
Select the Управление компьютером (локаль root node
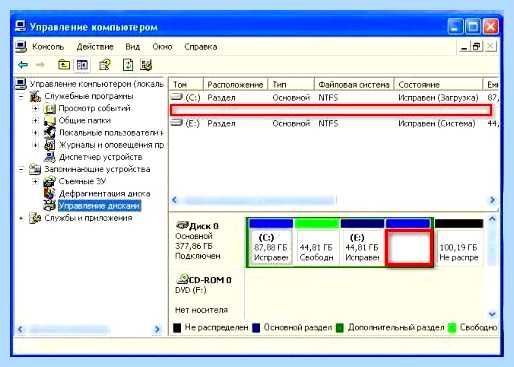coord(97,84)
